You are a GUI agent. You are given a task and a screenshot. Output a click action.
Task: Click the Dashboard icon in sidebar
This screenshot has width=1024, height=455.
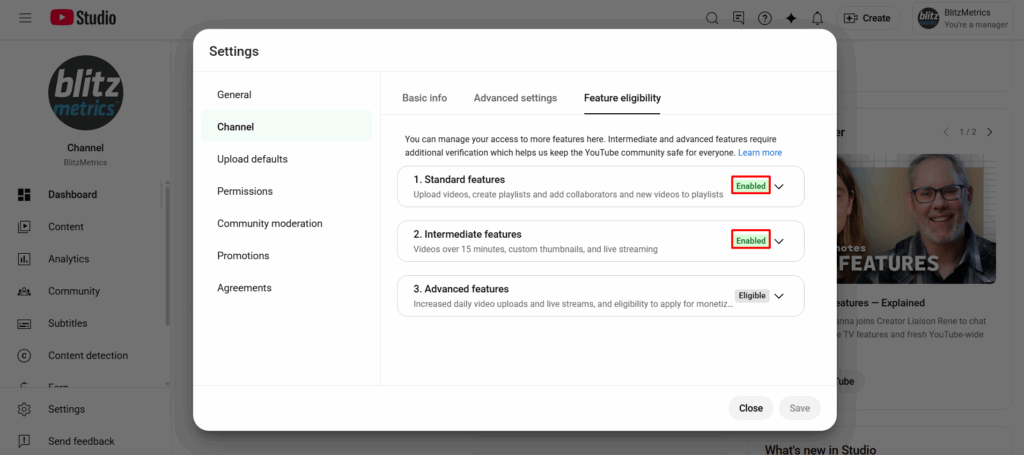click(x=25, y=195)
